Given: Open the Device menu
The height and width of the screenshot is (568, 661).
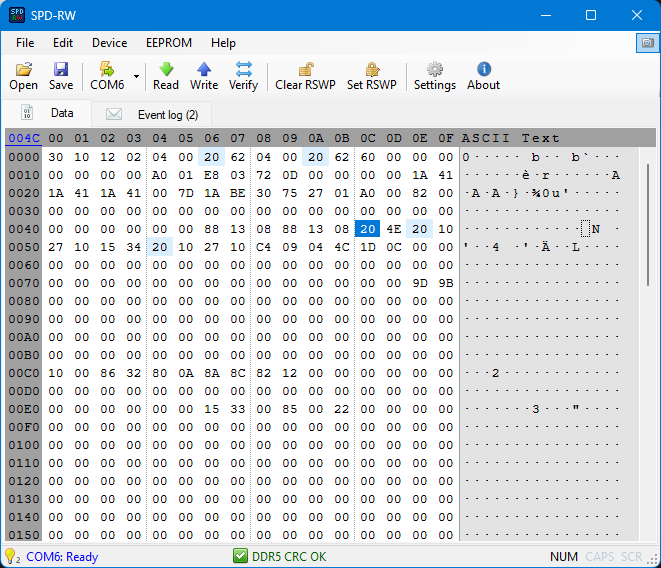Looking at the screenshot, I should (x=110, y=43).
